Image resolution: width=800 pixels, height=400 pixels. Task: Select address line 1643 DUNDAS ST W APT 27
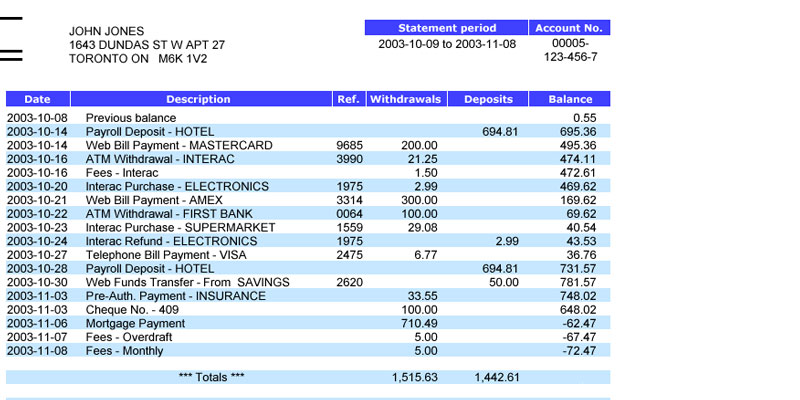[x=147, y=45]
